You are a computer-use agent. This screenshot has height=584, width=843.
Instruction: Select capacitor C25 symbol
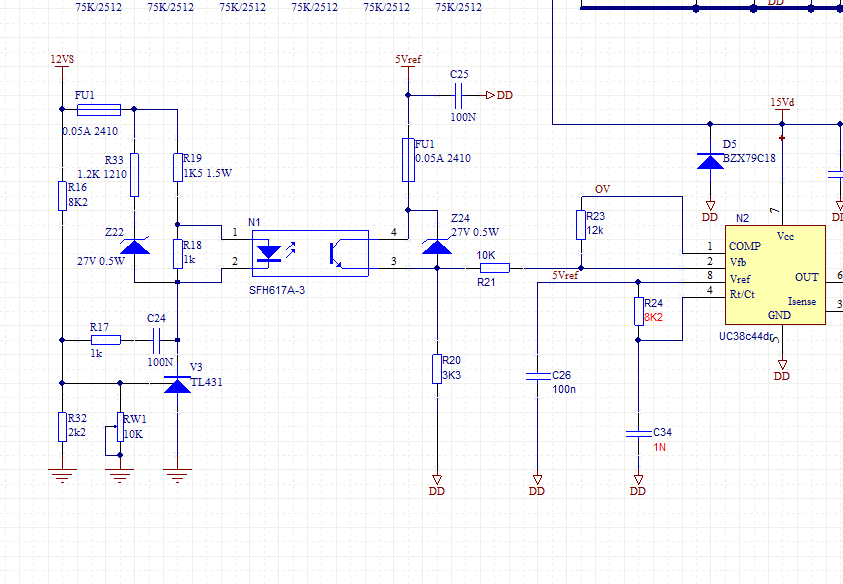coord(459,96)
